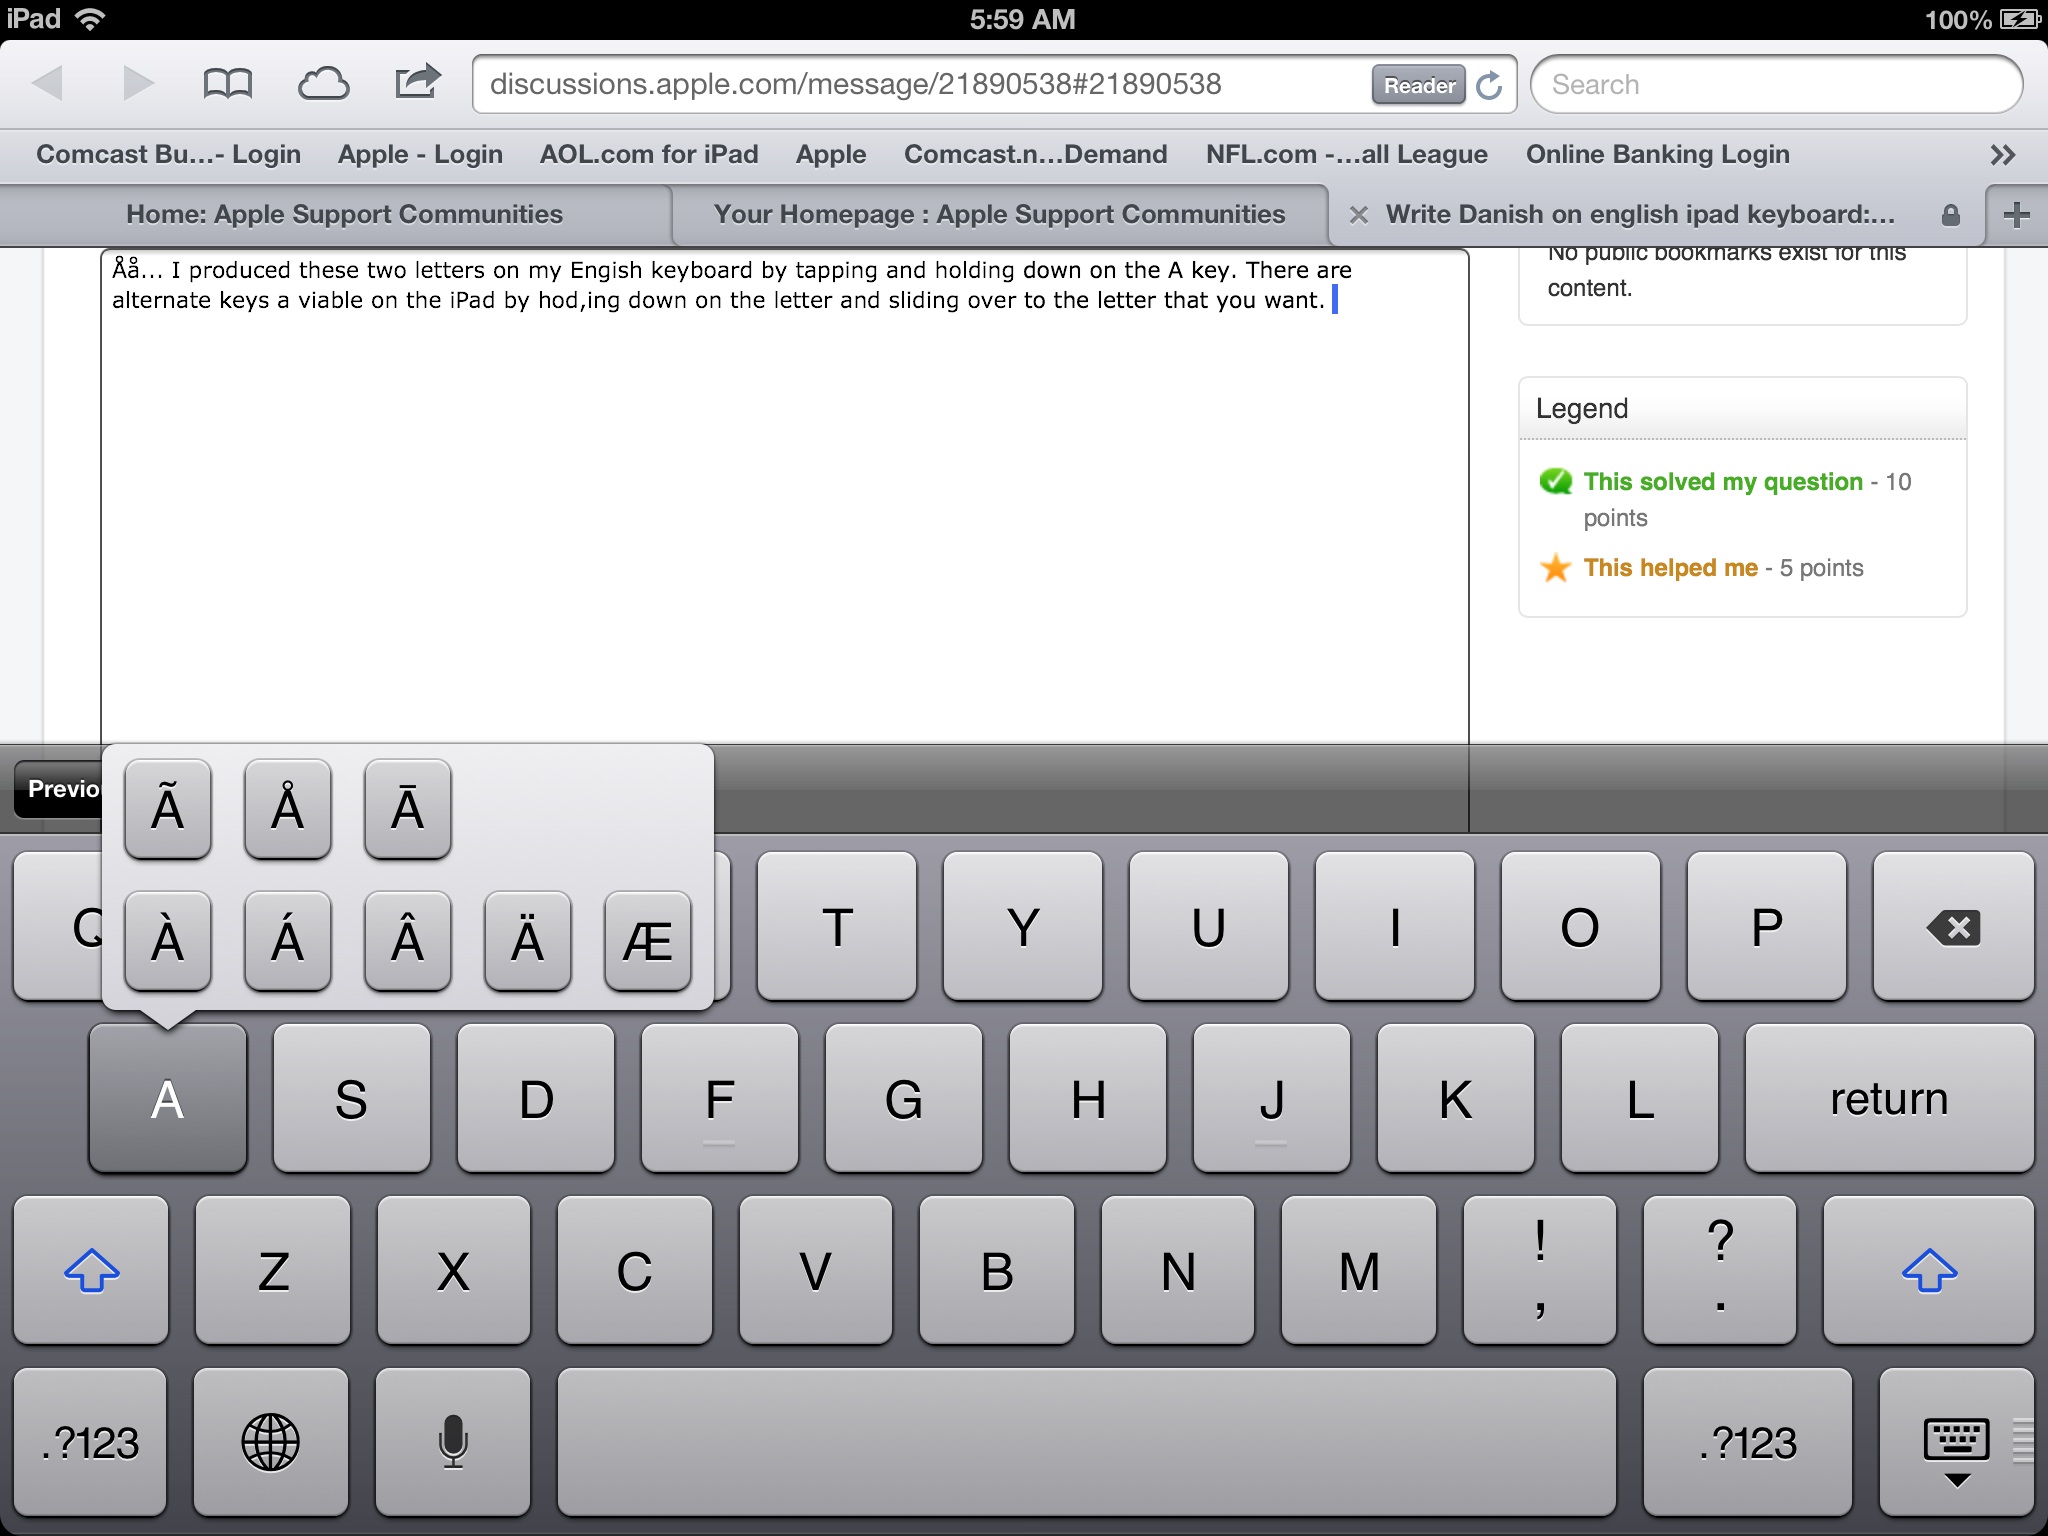Click inside the Search field

tap(1778, 84)
